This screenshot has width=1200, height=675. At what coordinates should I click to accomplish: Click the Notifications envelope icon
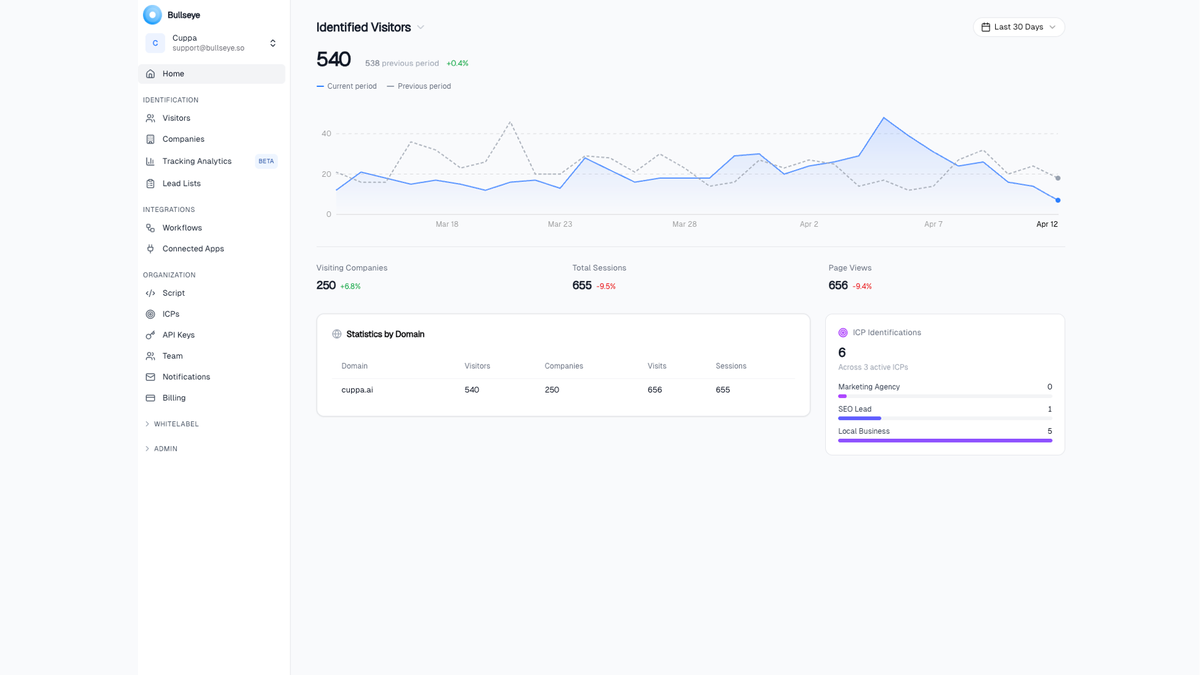tap(150, 377)
